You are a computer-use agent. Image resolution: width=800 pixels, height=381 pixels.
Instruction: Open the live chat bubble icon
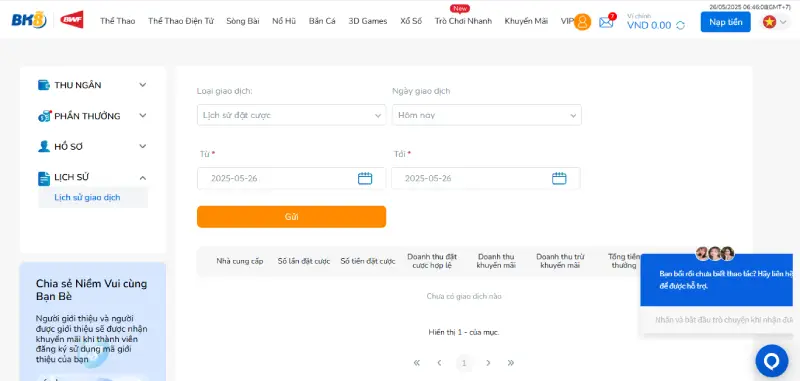tap(772, 361)
